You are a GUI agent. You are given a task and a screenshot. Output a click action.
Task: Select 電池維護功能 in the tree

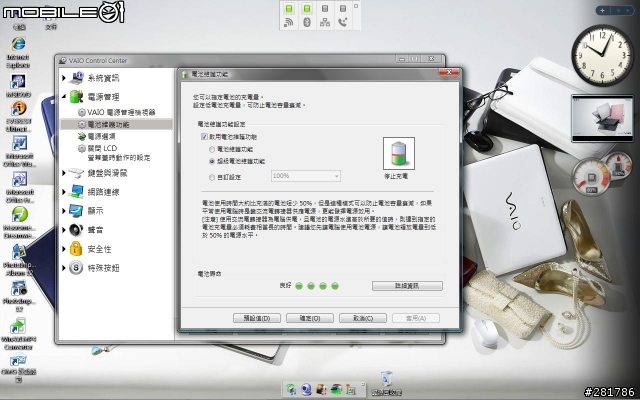click(116, 124)
